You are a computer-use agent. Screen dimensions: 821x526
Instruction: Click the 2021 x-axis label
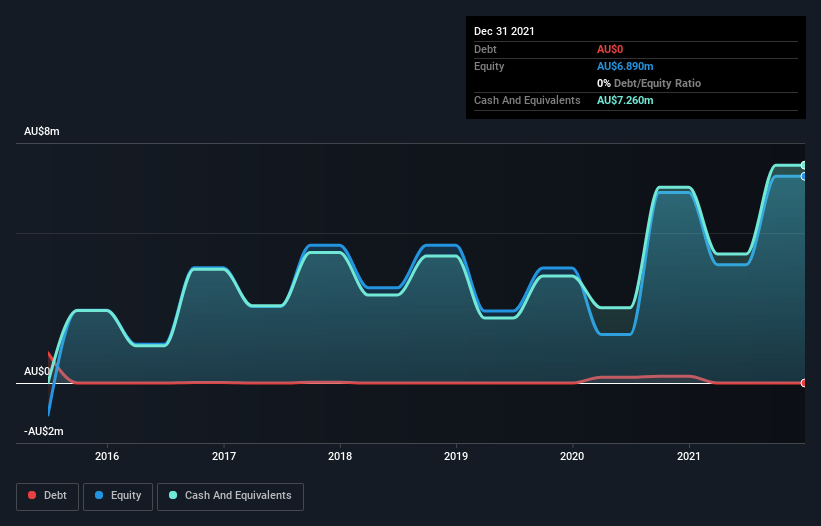[689, 456]
